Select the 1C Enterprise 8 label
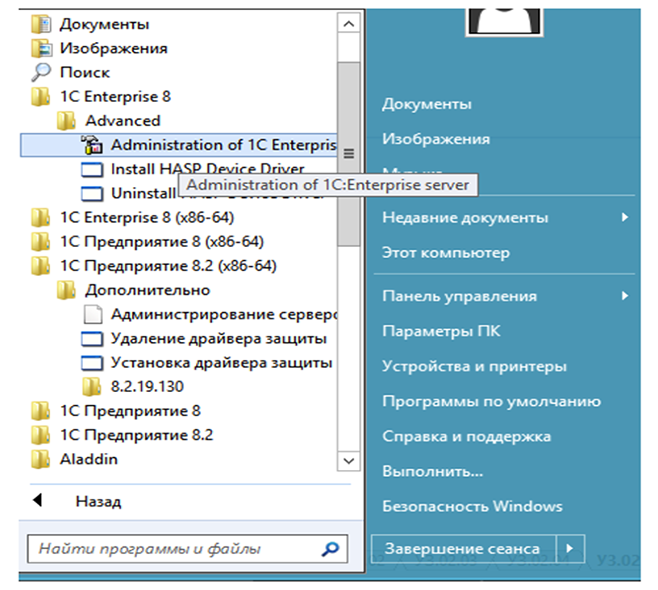The height and width of the screenshot is (590, 658). (115, 97)
